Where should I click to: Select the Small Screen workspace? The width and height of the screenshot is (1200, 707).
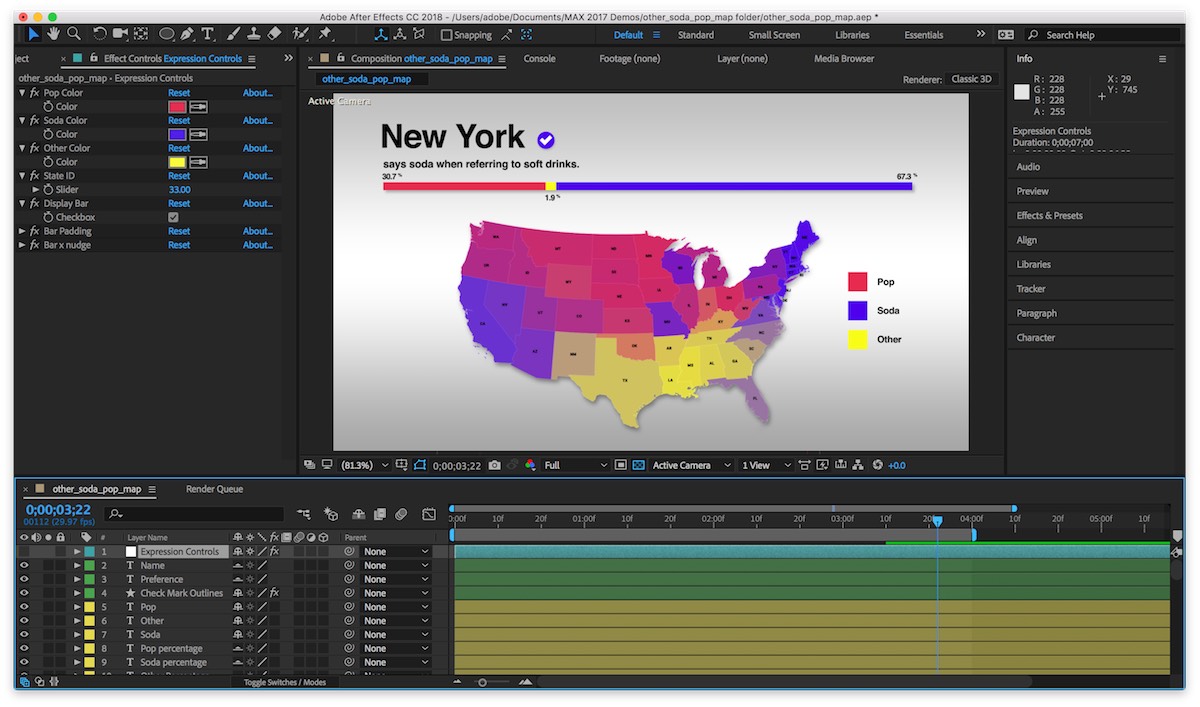(774, 35)
